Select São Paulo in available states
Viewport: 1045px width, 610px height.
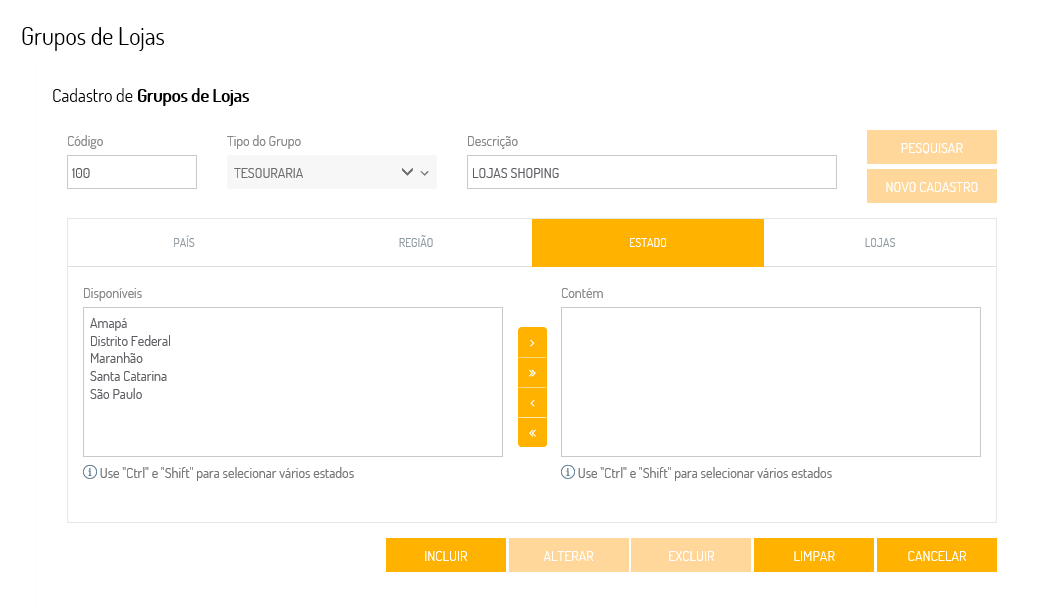pyautogui.click(x=116, y=395)
